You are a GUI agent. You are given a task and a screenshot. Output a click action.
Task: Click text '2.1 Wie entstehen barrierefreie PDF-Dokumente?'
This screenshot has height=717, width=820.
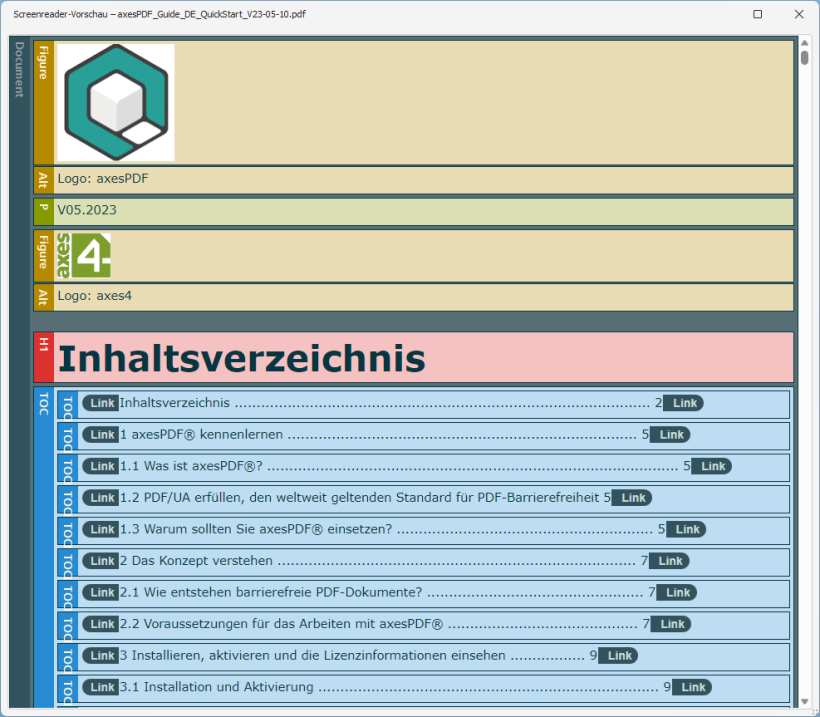click(271, 593)
